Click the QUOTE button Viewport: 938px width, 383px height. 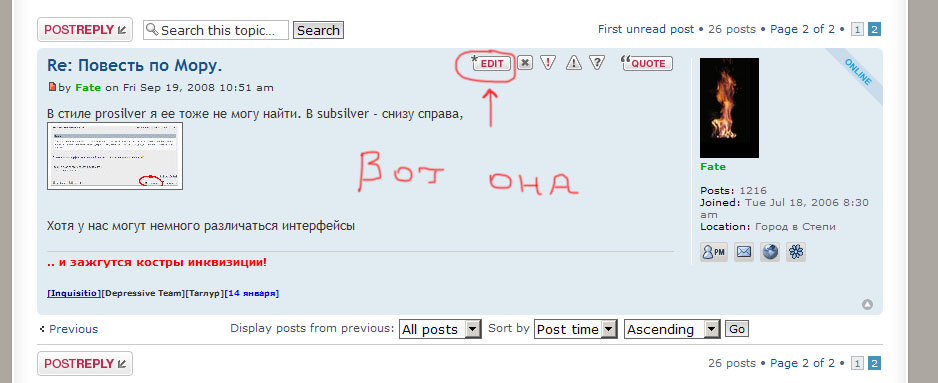click(648, 63)
